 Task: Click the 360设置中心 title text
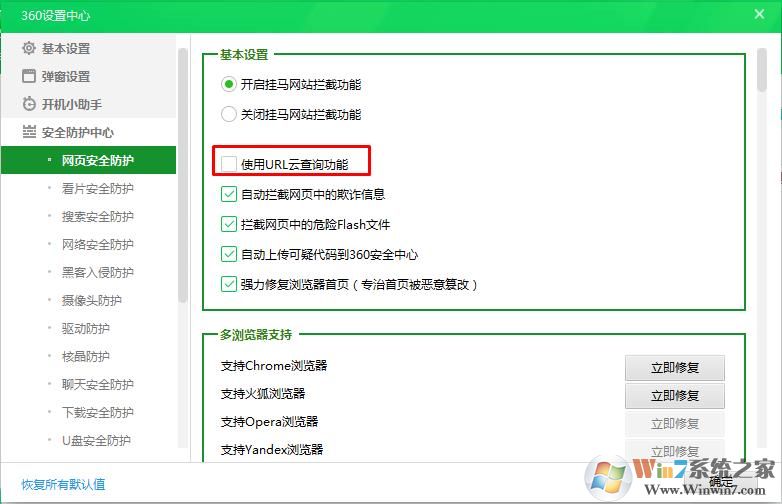coord(55,15)
